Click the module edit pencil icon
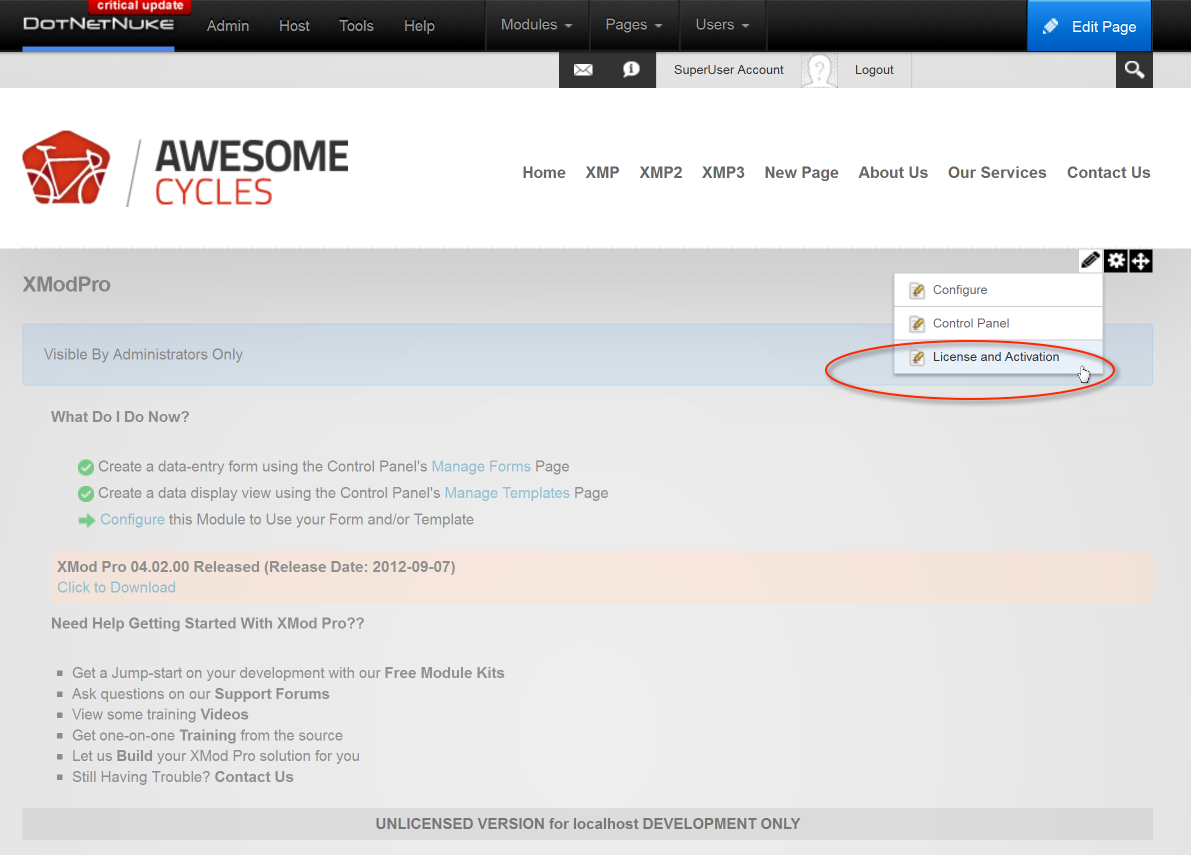Screen dimensions: 1191x855 pos(1090,260)
